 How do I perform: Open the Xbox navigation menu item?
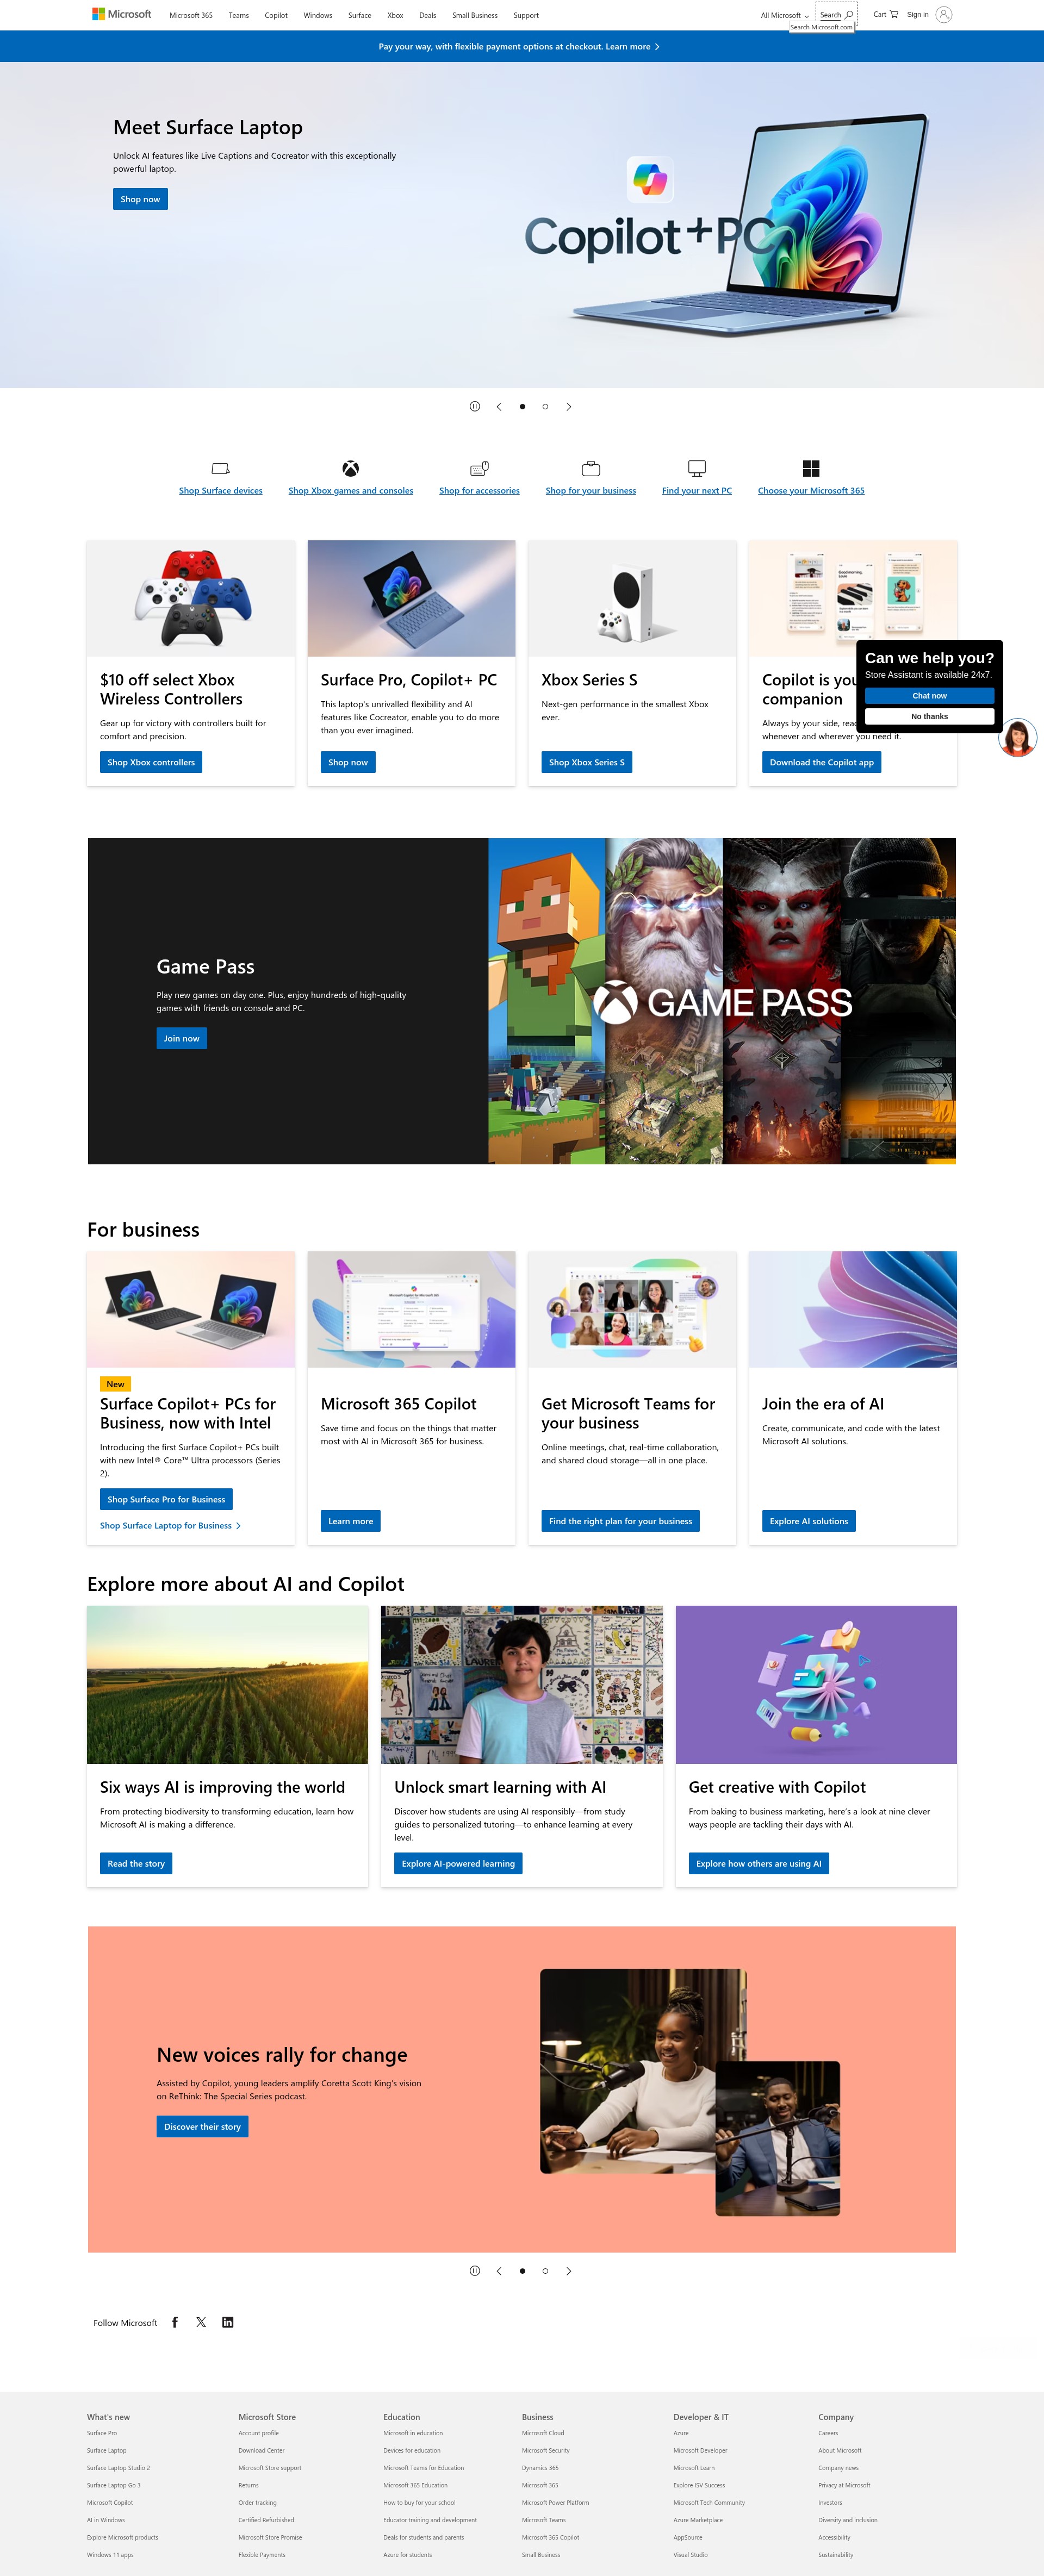tap(395, 14)
